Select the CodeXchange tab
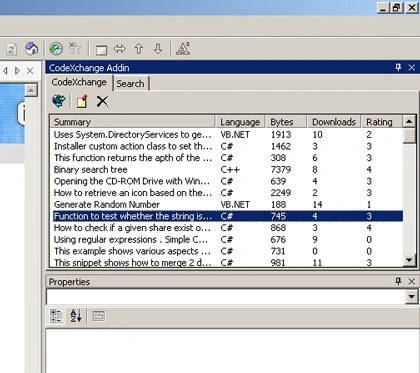The width and height of the screenshot is (420, 373). tap(79, 82)
